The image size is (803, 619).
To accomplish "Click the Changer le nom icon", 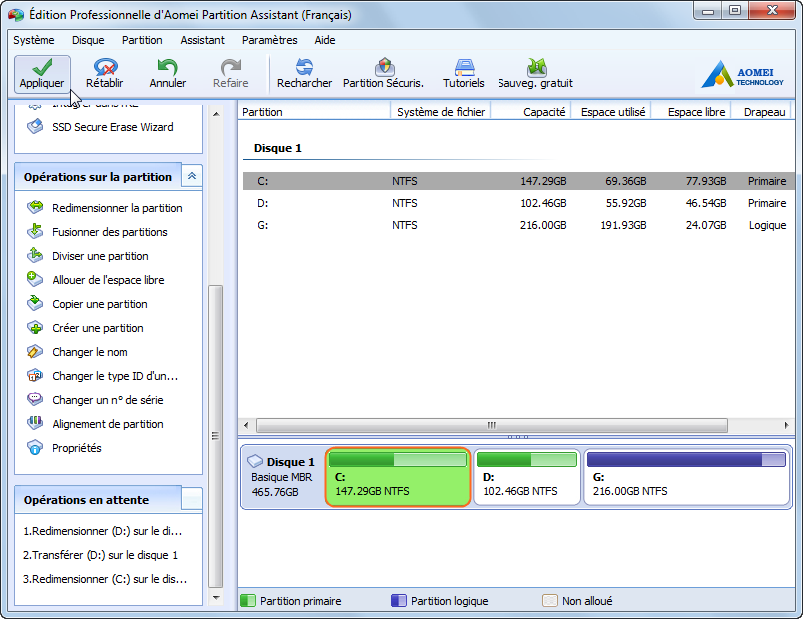I will coord(35,352).
